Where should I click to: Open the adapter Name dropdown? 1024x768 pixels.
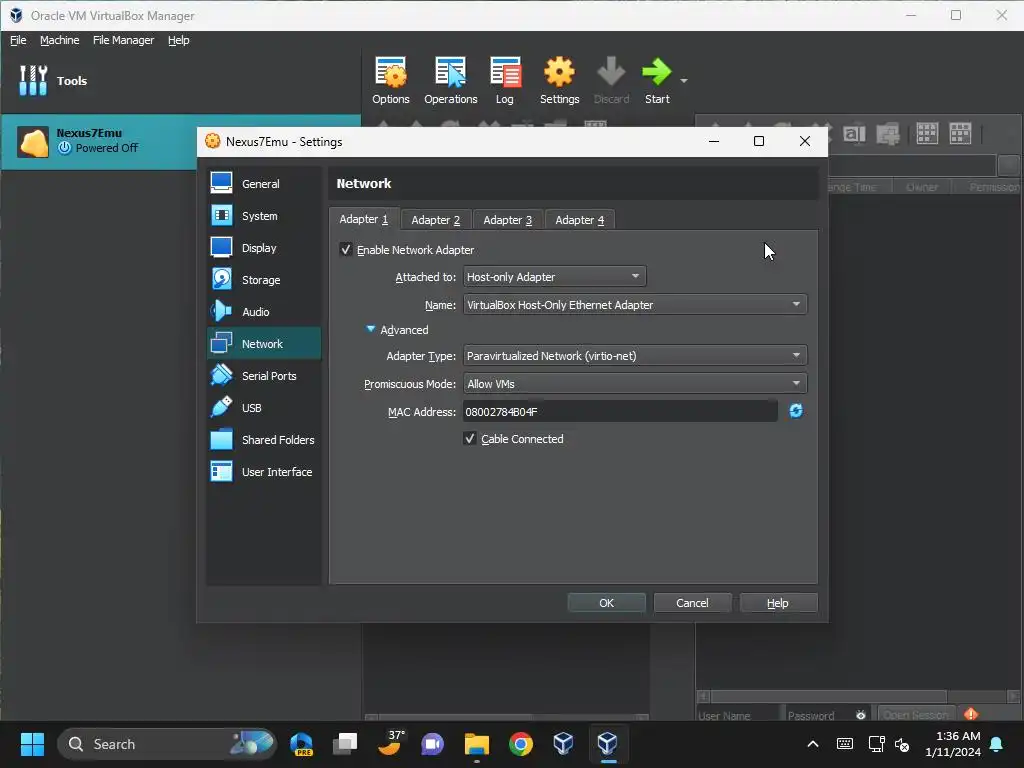click(635, 304)
